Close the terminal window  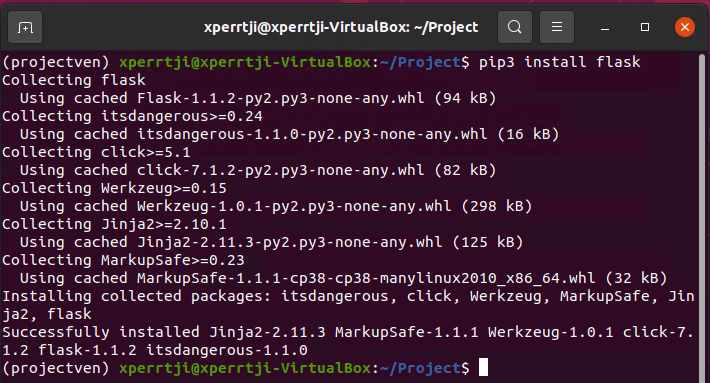coord(685,27)
